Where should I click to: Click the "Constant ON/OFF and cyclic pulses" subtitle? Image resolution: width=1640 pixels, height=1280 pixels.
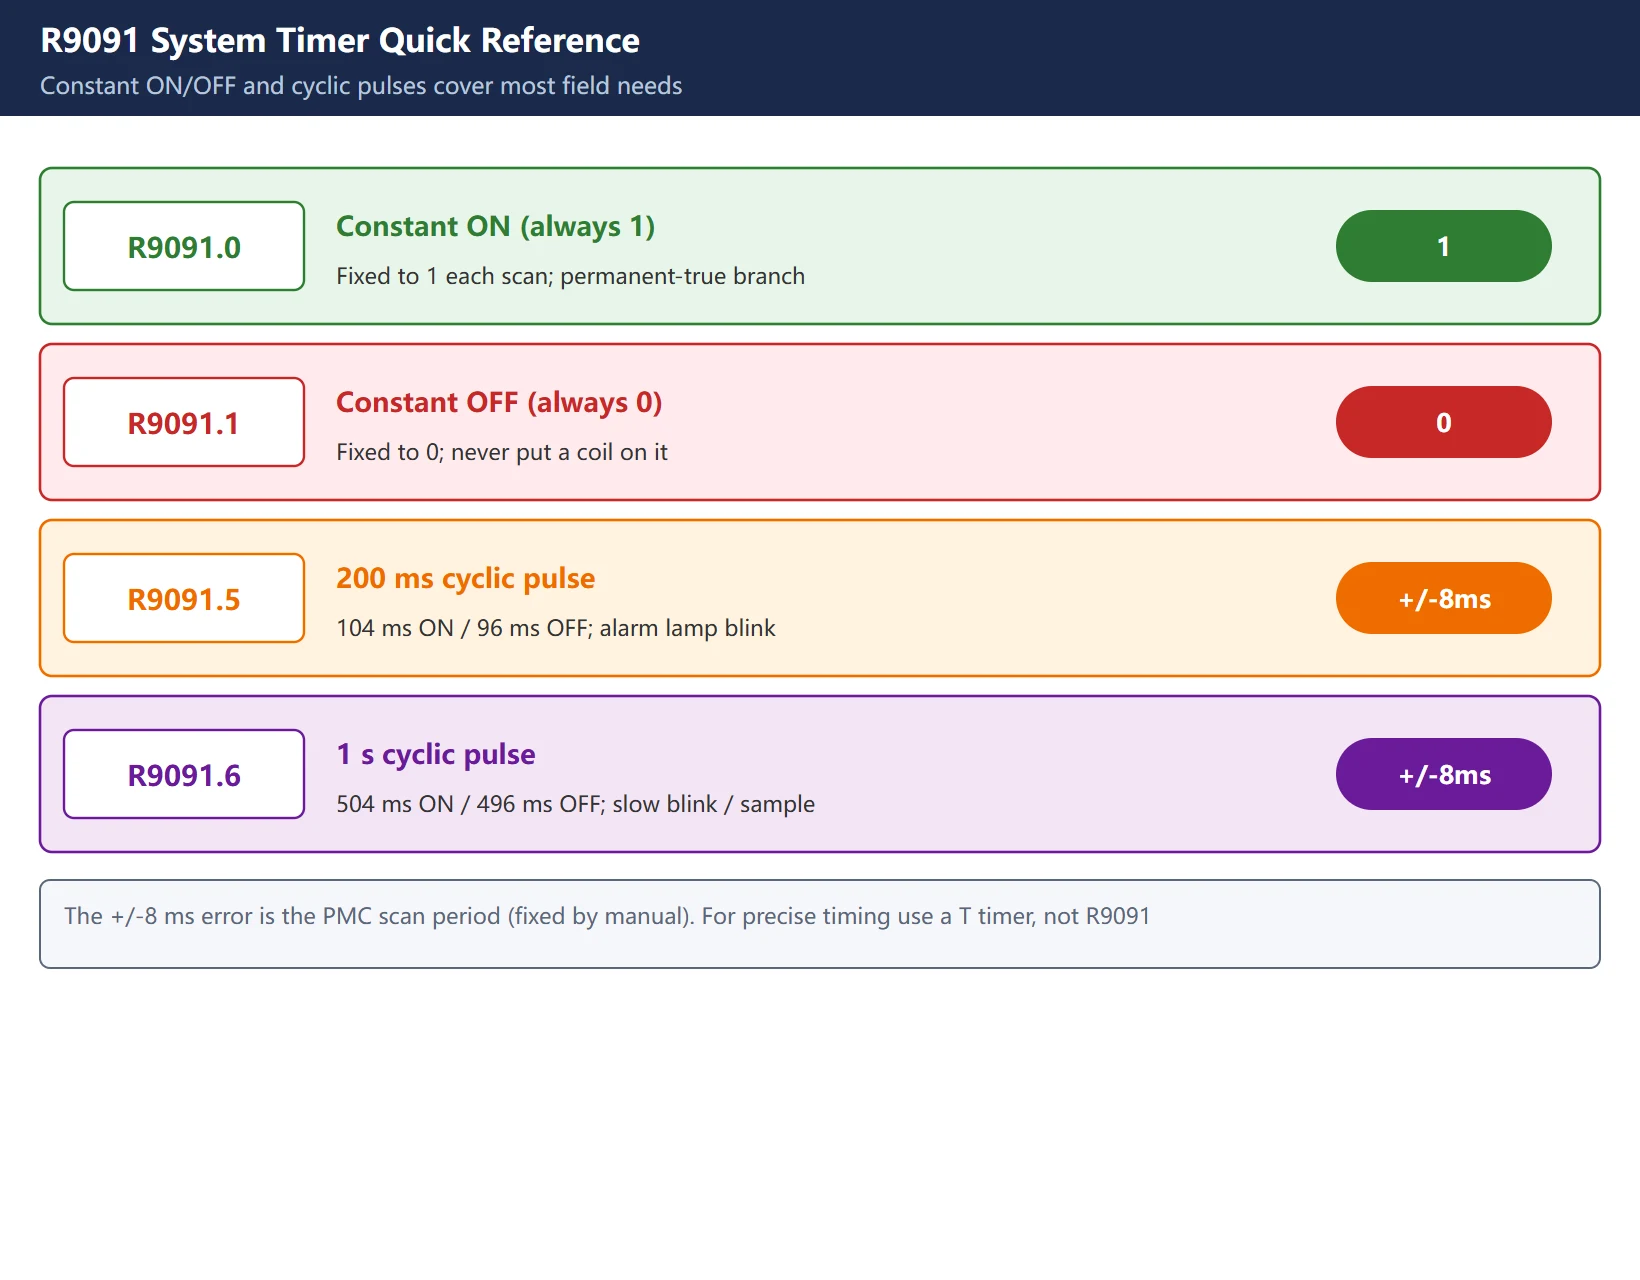[361, 86]
